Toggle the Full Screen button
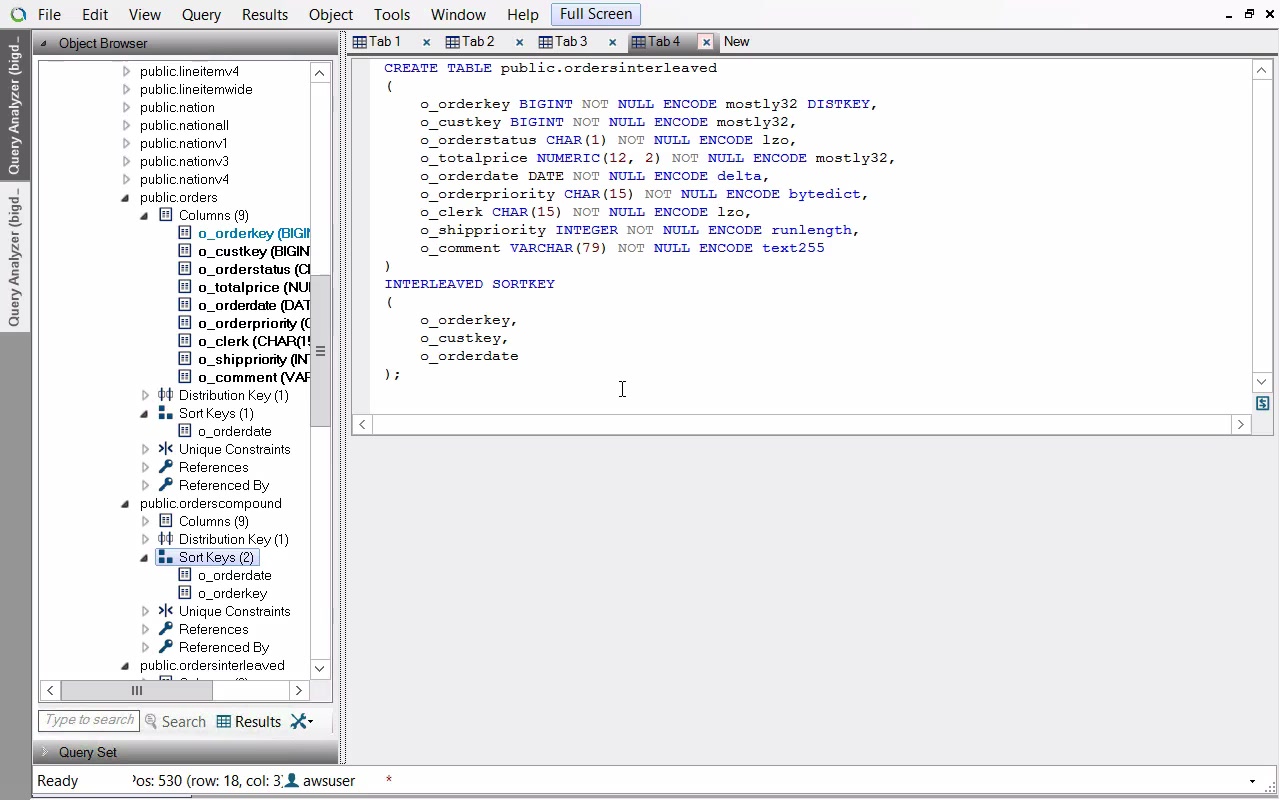 click(595, 14)
